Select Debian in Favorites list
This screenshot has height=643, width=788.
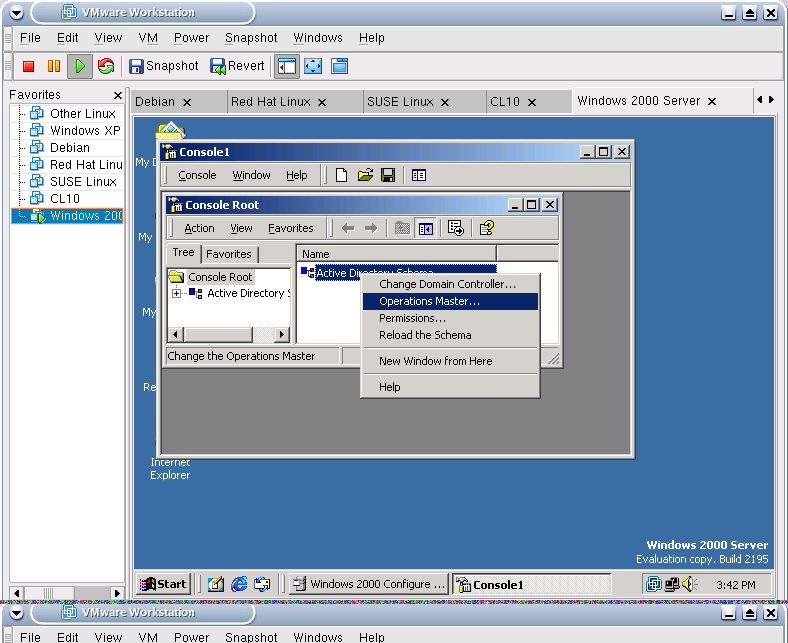(x=70, y=148)
